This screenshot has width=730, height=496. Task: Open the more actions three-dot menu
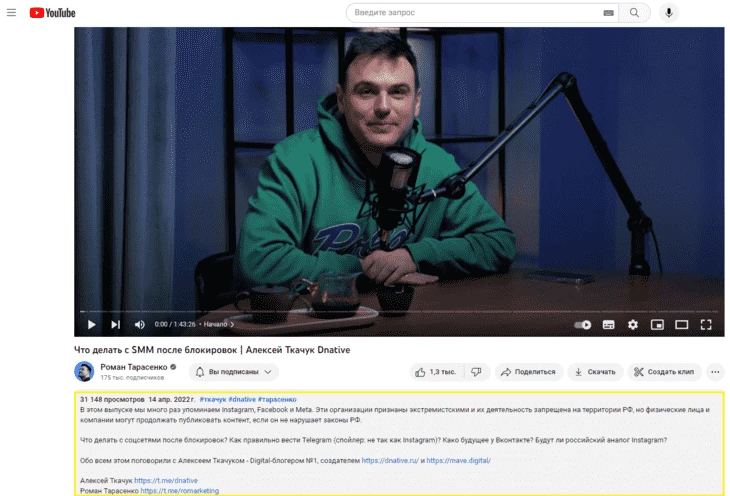[715, 372]
